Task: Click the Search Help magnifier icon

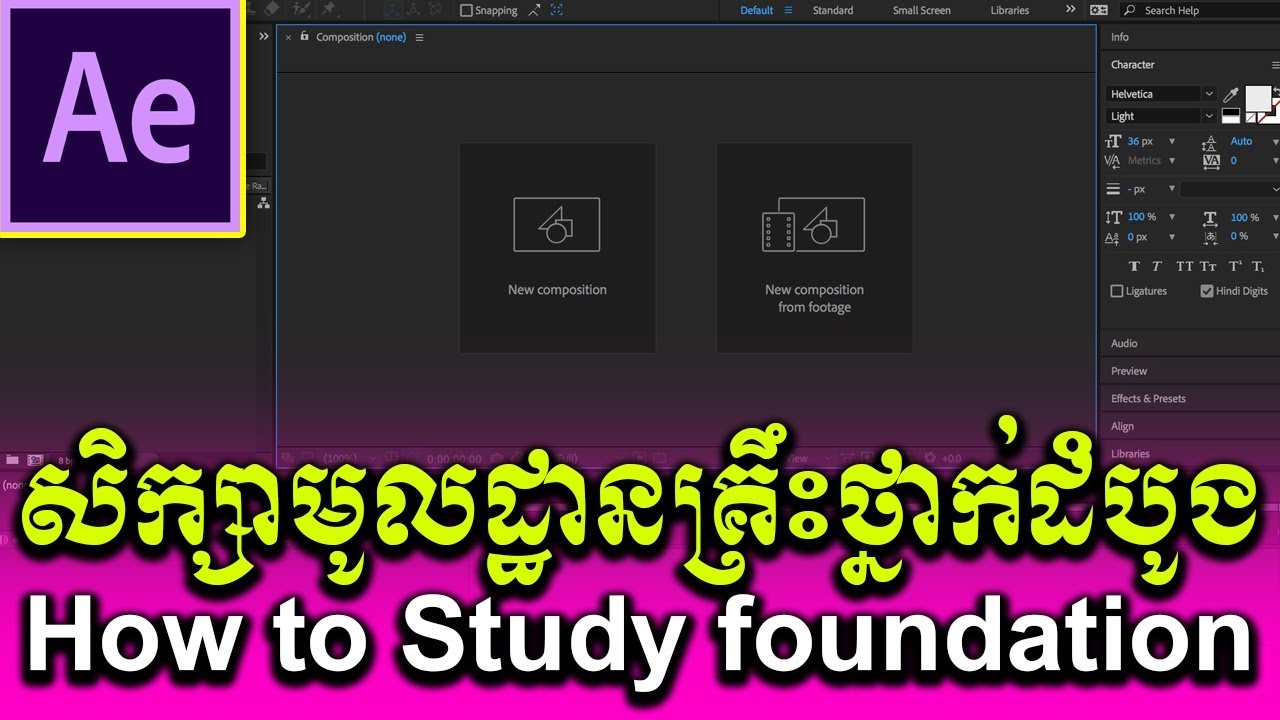Action: click(x=1130, y=10)
